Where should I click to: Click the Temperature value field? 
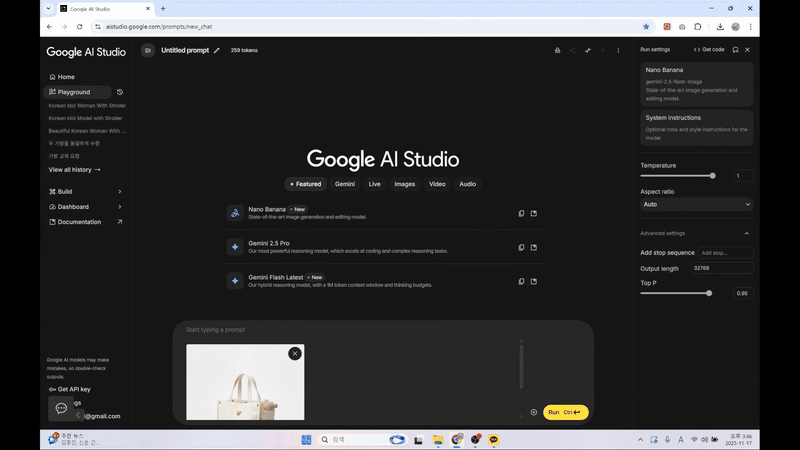pos(742,176)
